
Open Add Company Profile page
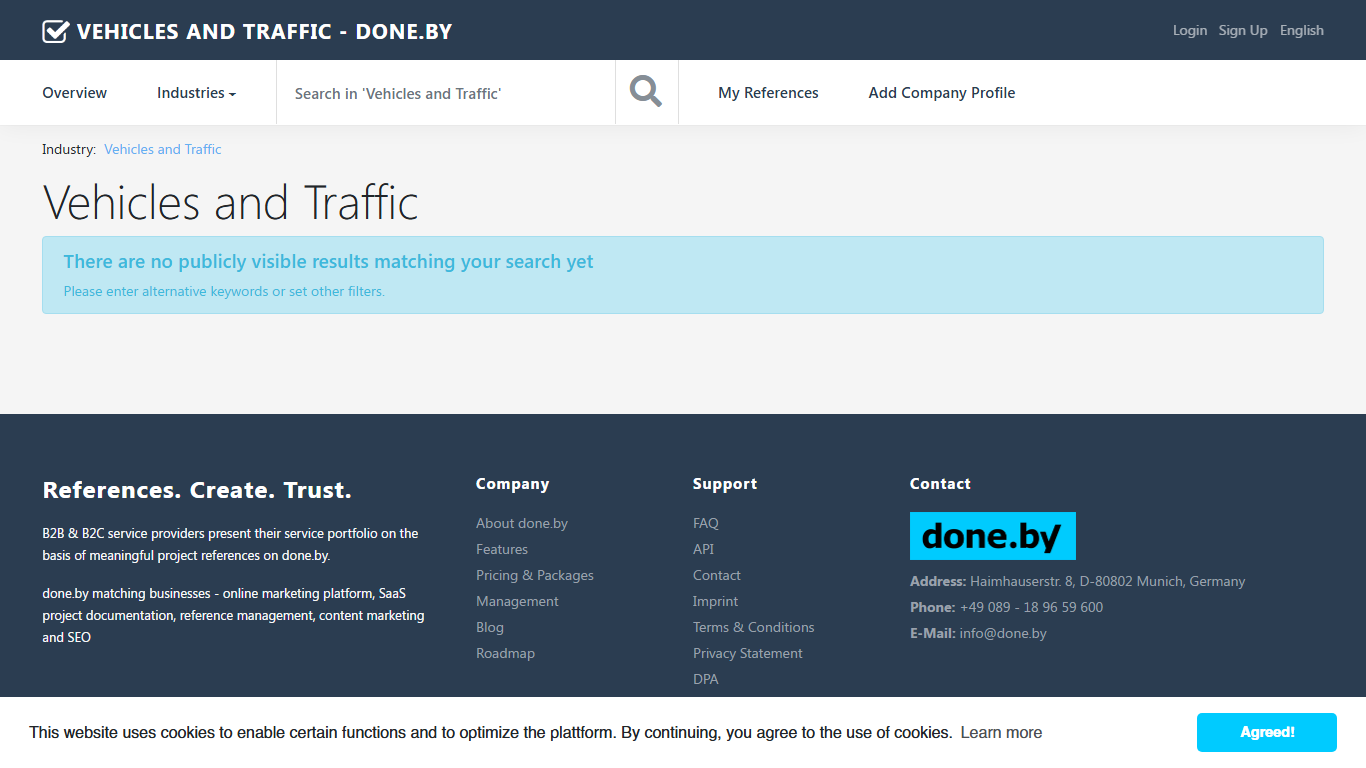point(941,93)
